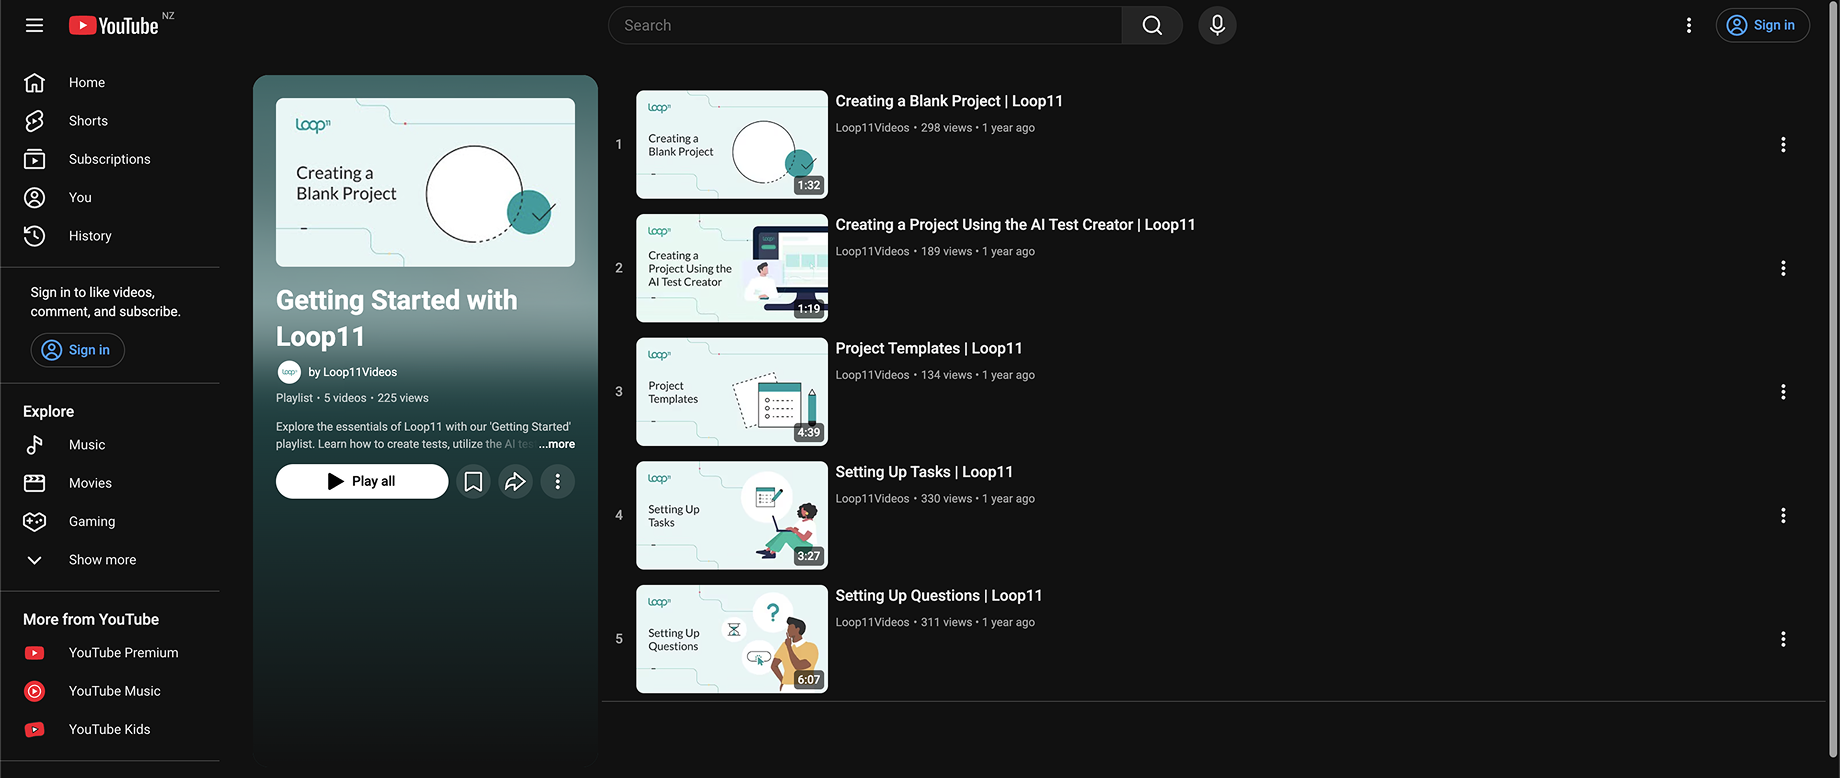This screenshot has width=1840, height=778.
Task: Click the Movies icon in Explore
Action: coord(35,483)
